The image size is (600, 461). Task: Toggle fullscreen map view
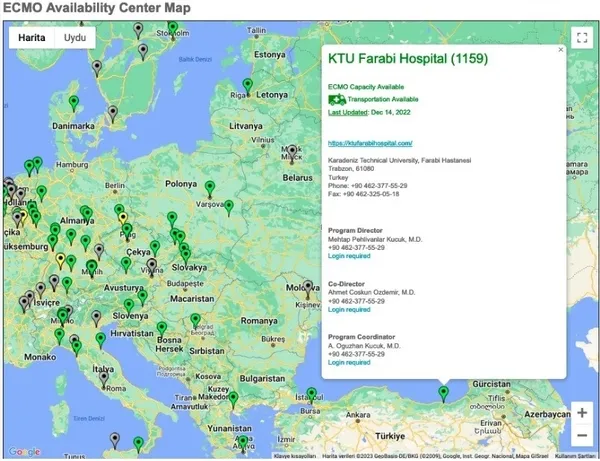click(x=581, y=38)
